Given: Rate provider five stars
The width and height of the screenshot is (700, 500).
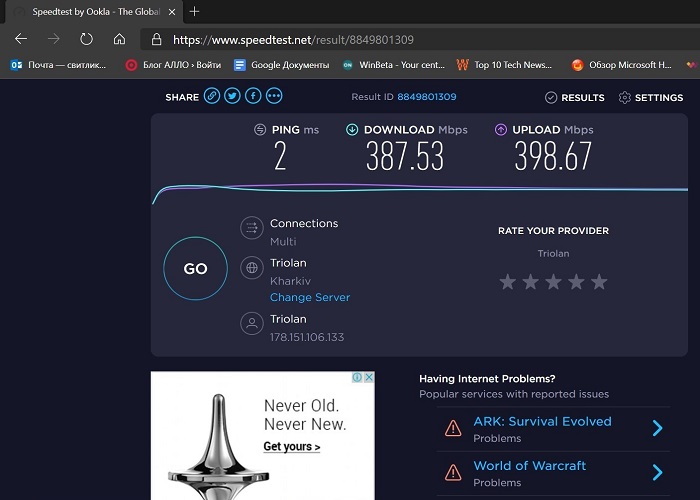Looking at the screenshot, I should [599, 282].
